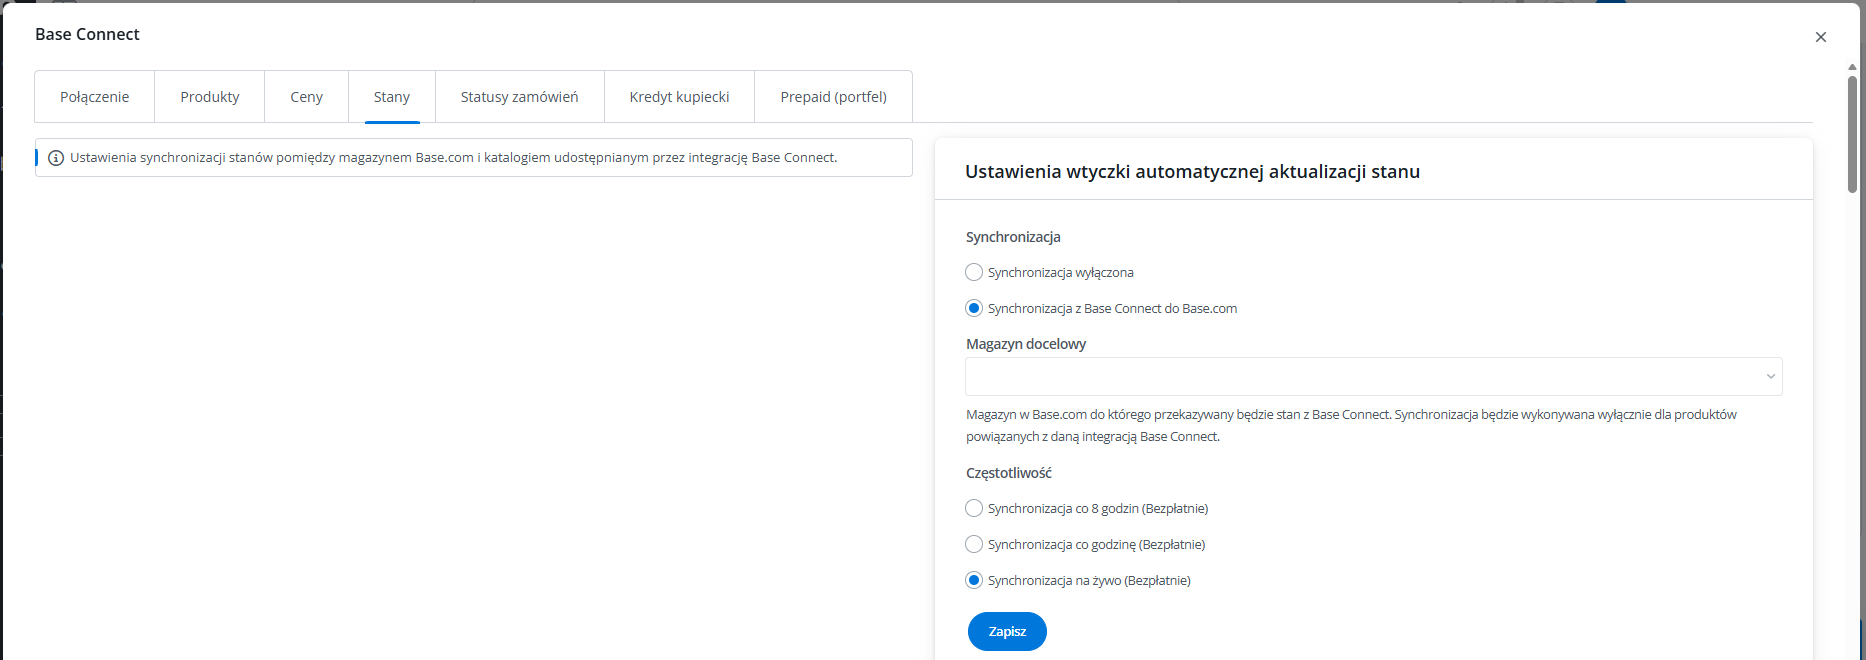Select Synchronizacja wyłączona radio option
The image size is (1866, 660).
(x=974, y=272)
